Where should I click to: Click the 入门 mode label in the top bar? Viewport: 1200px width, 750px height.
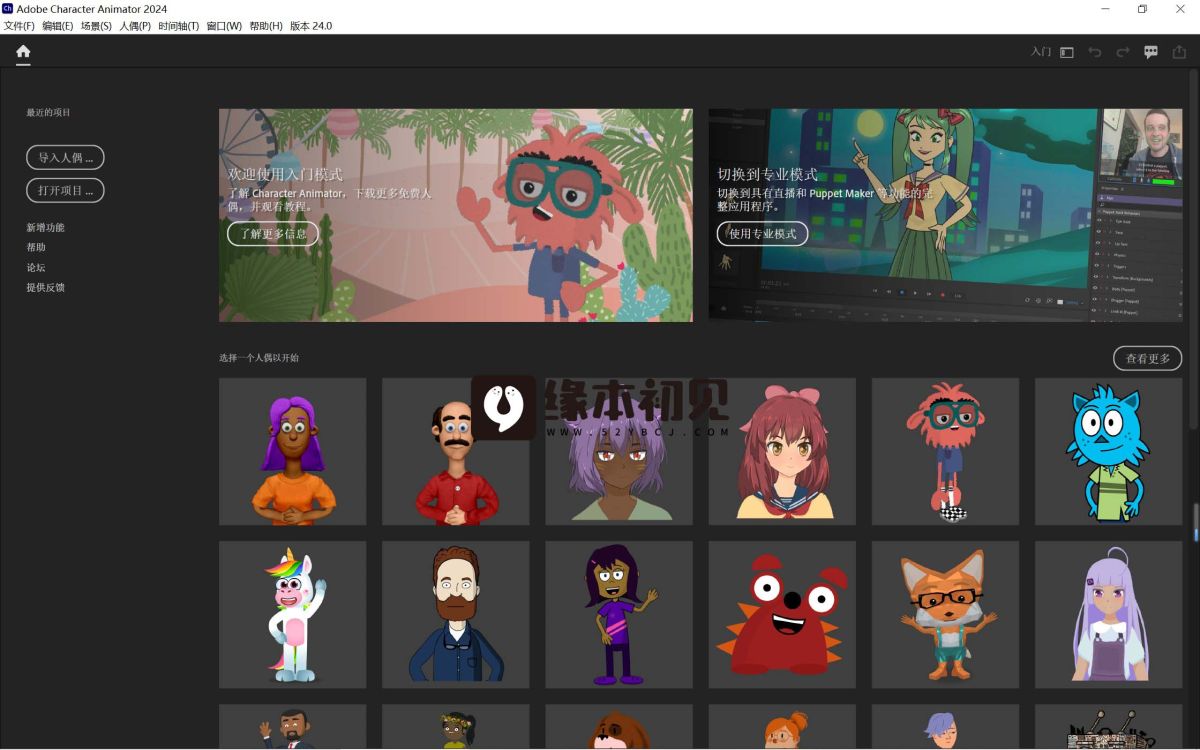[1041, 52]
